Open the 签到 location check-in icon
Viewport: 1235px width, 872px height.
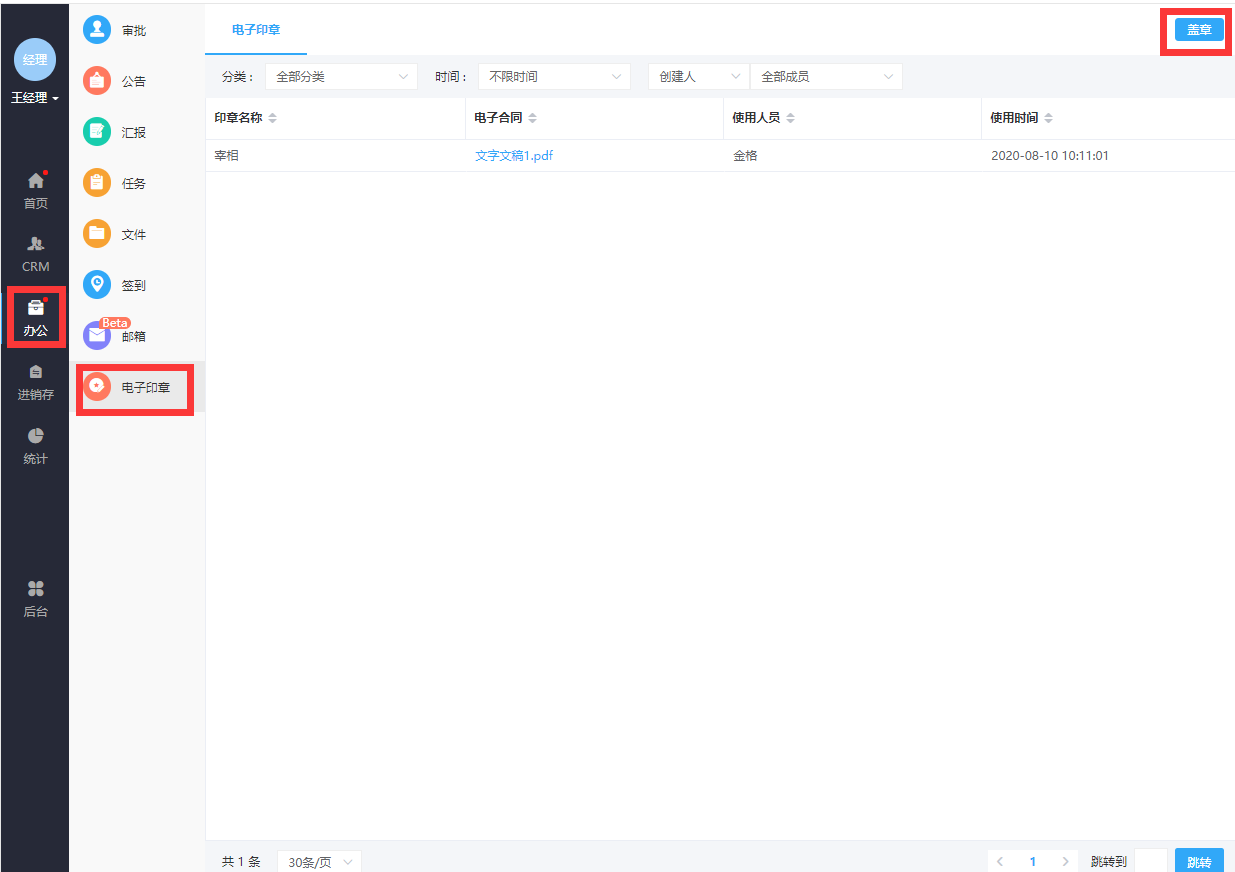pyautogui.click(x=97, y=285)
